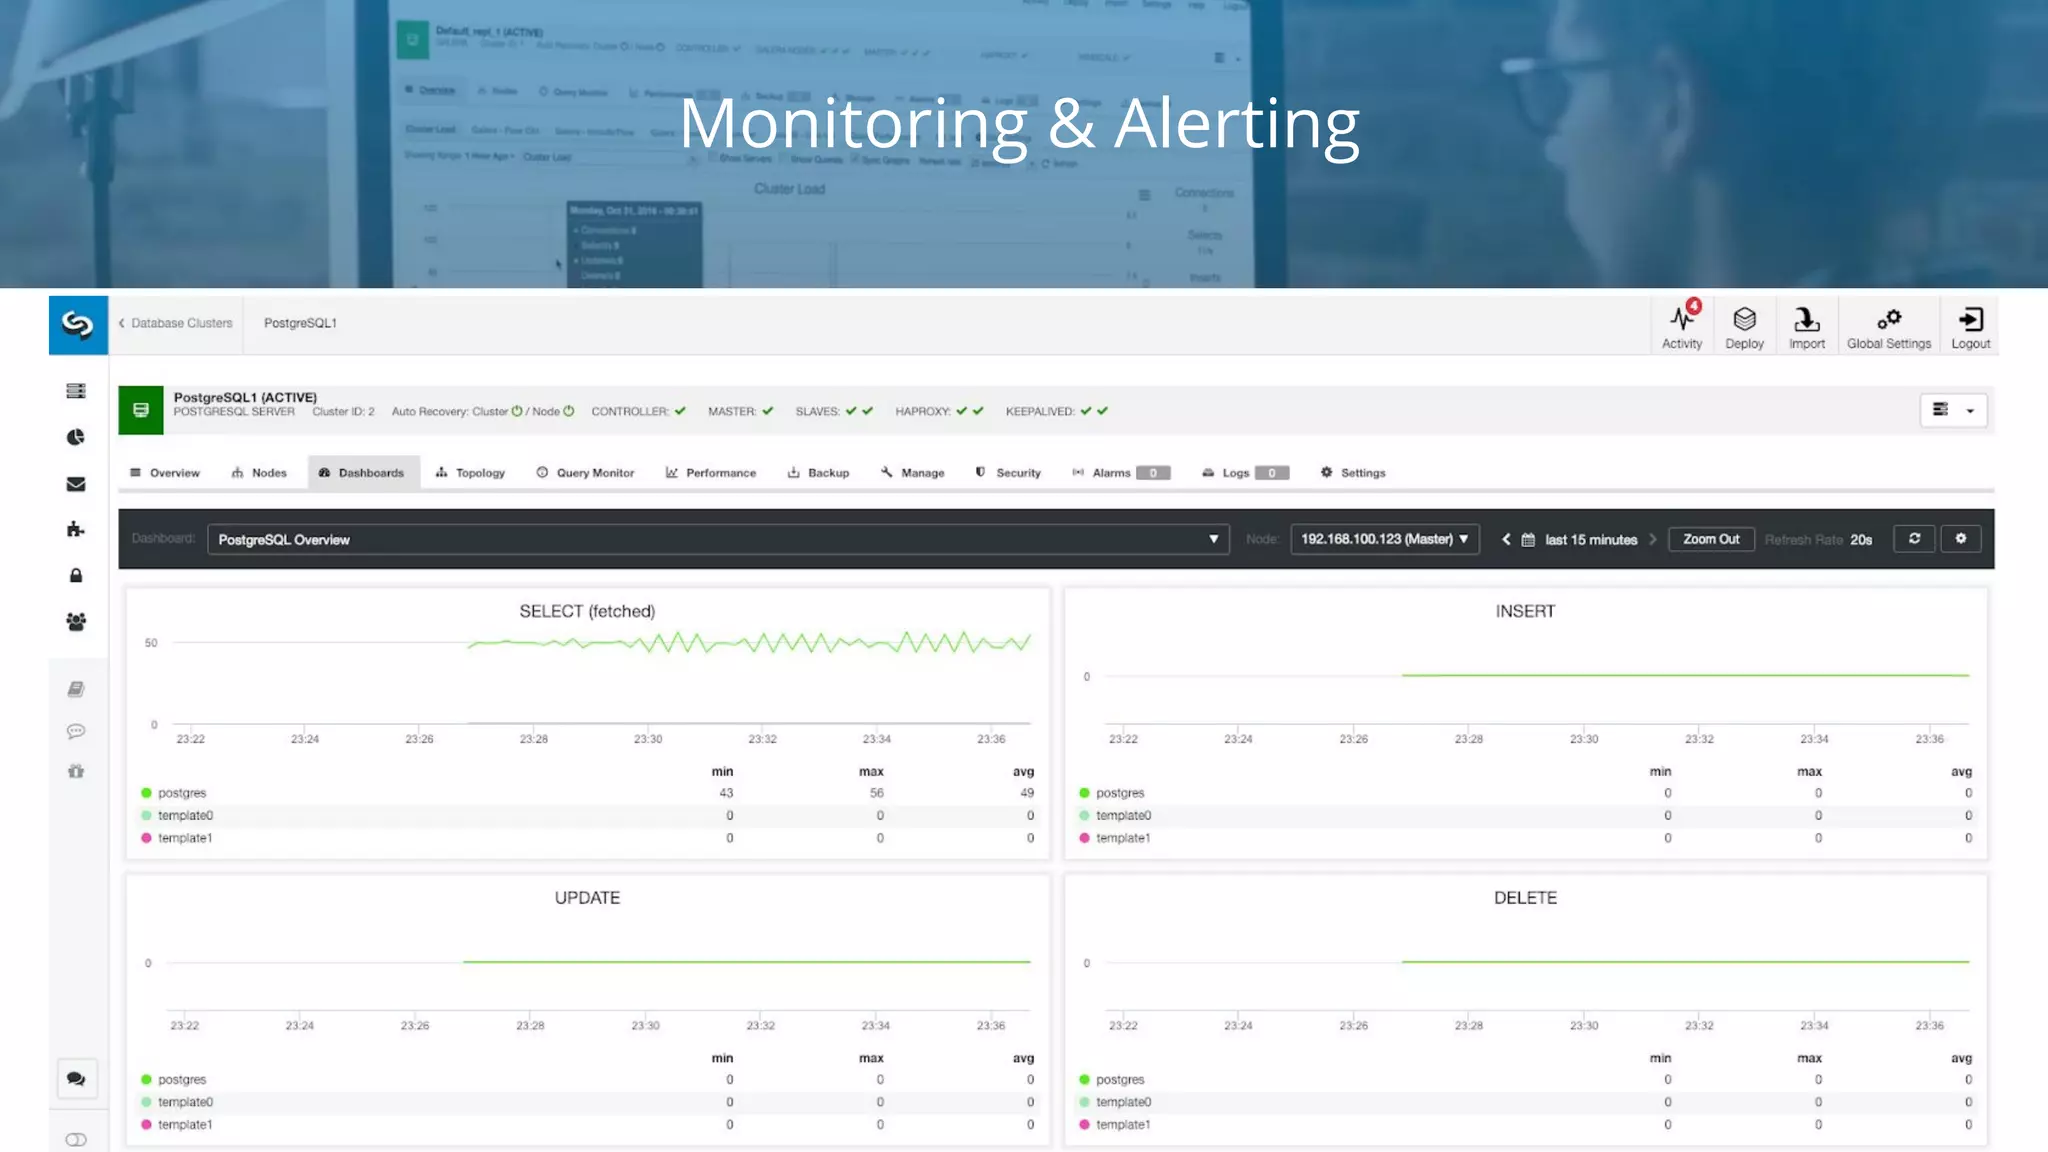Open the padlock key management sidebar icon
This screenshot has width=2048, height=1152.
(76, 575)
